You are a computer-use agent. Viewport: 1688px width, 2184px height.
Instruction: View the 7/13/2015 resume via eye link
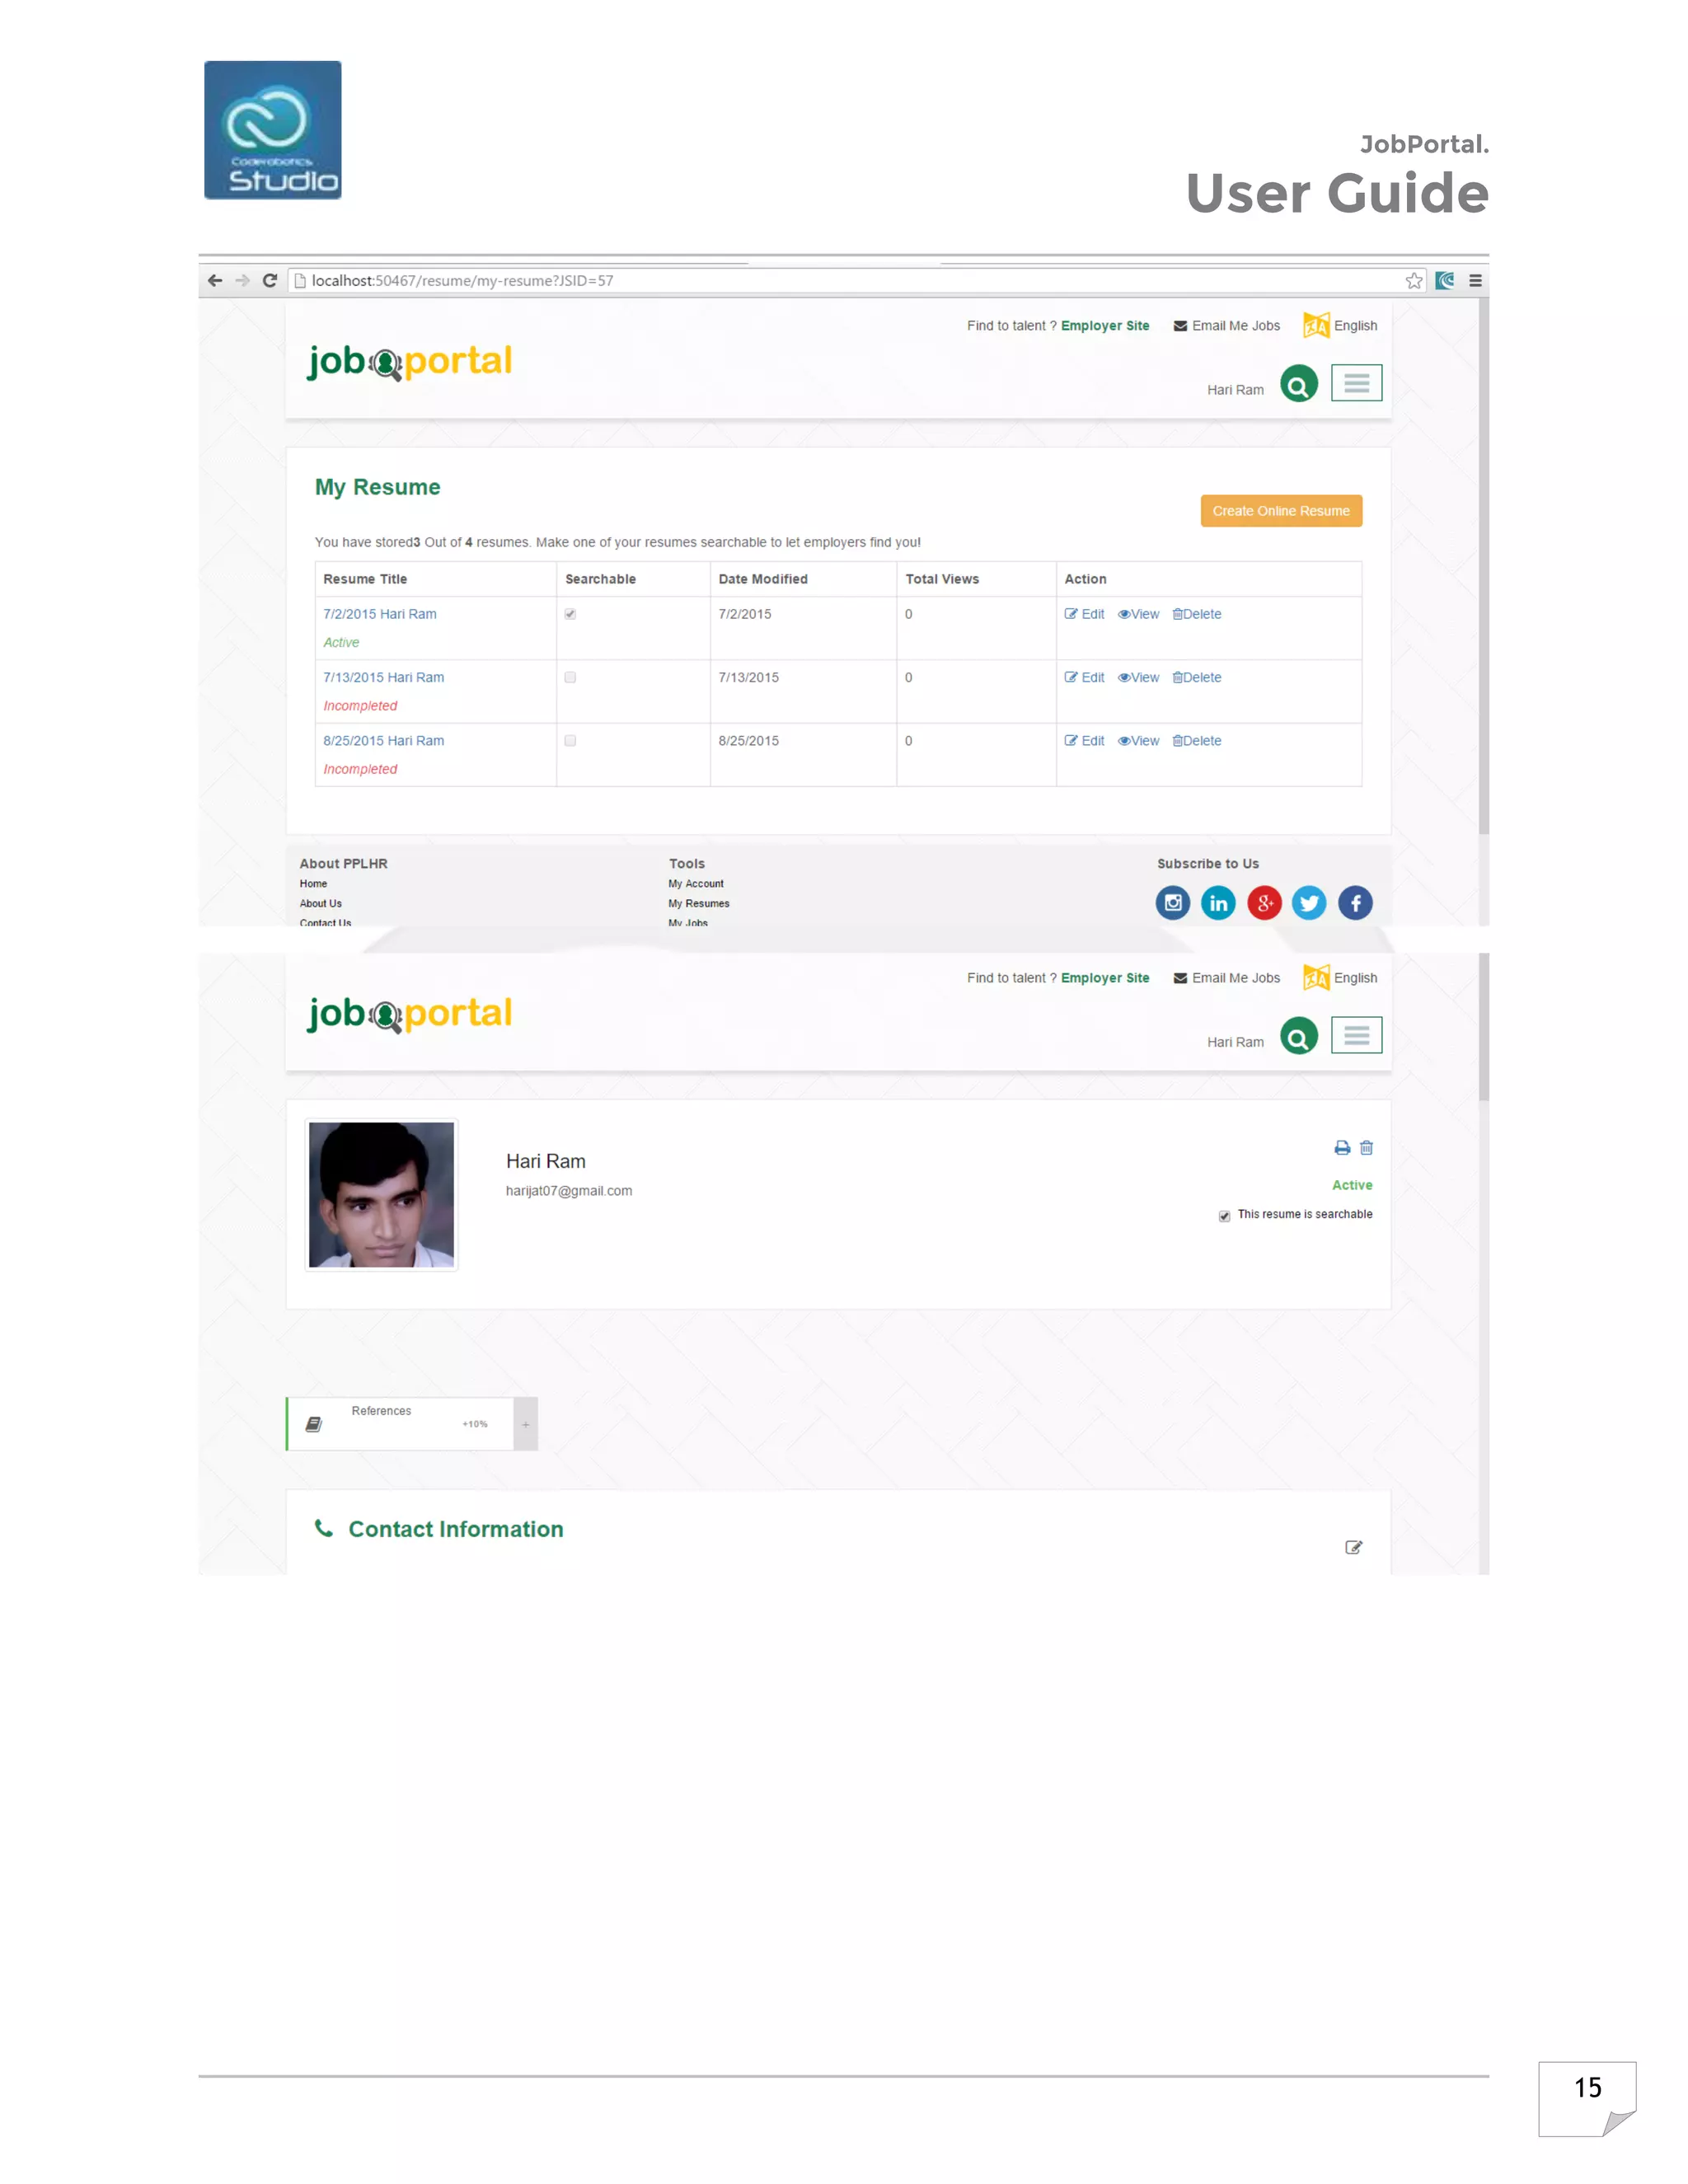point(1138,677)
